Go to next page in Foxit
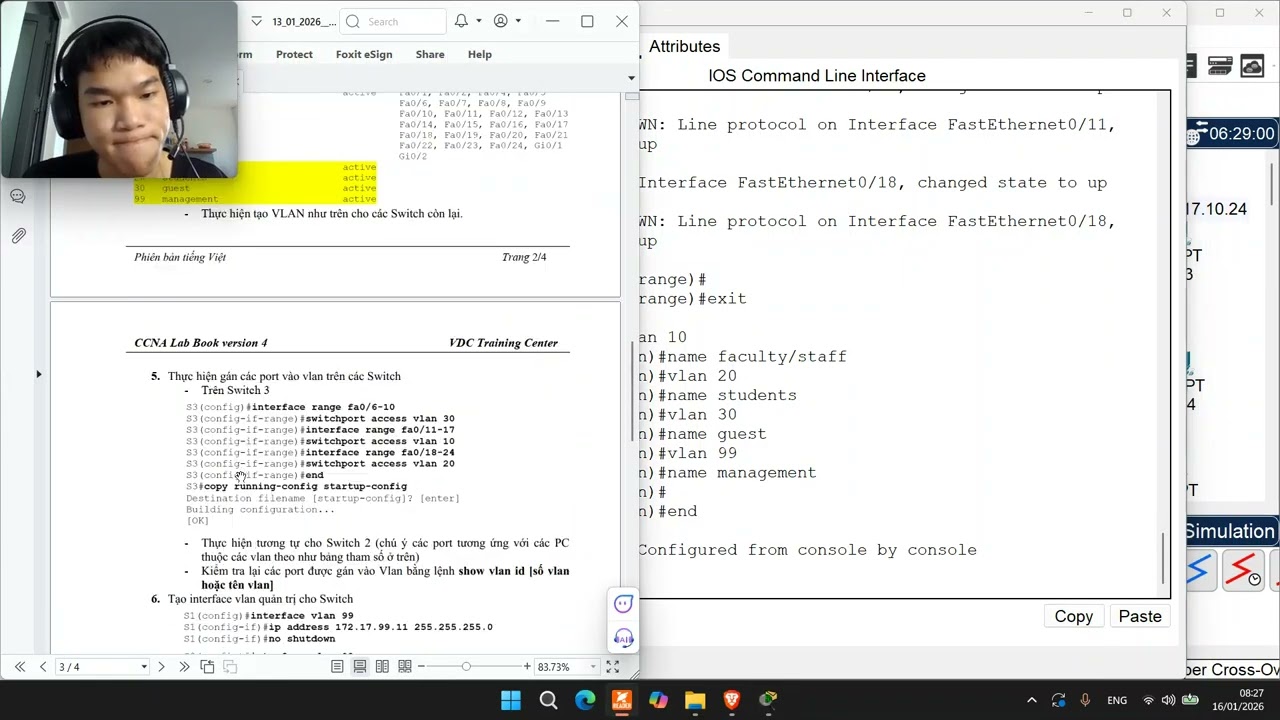The height and width of the screenshot is (720, 1280). click(x=161, y=667)
